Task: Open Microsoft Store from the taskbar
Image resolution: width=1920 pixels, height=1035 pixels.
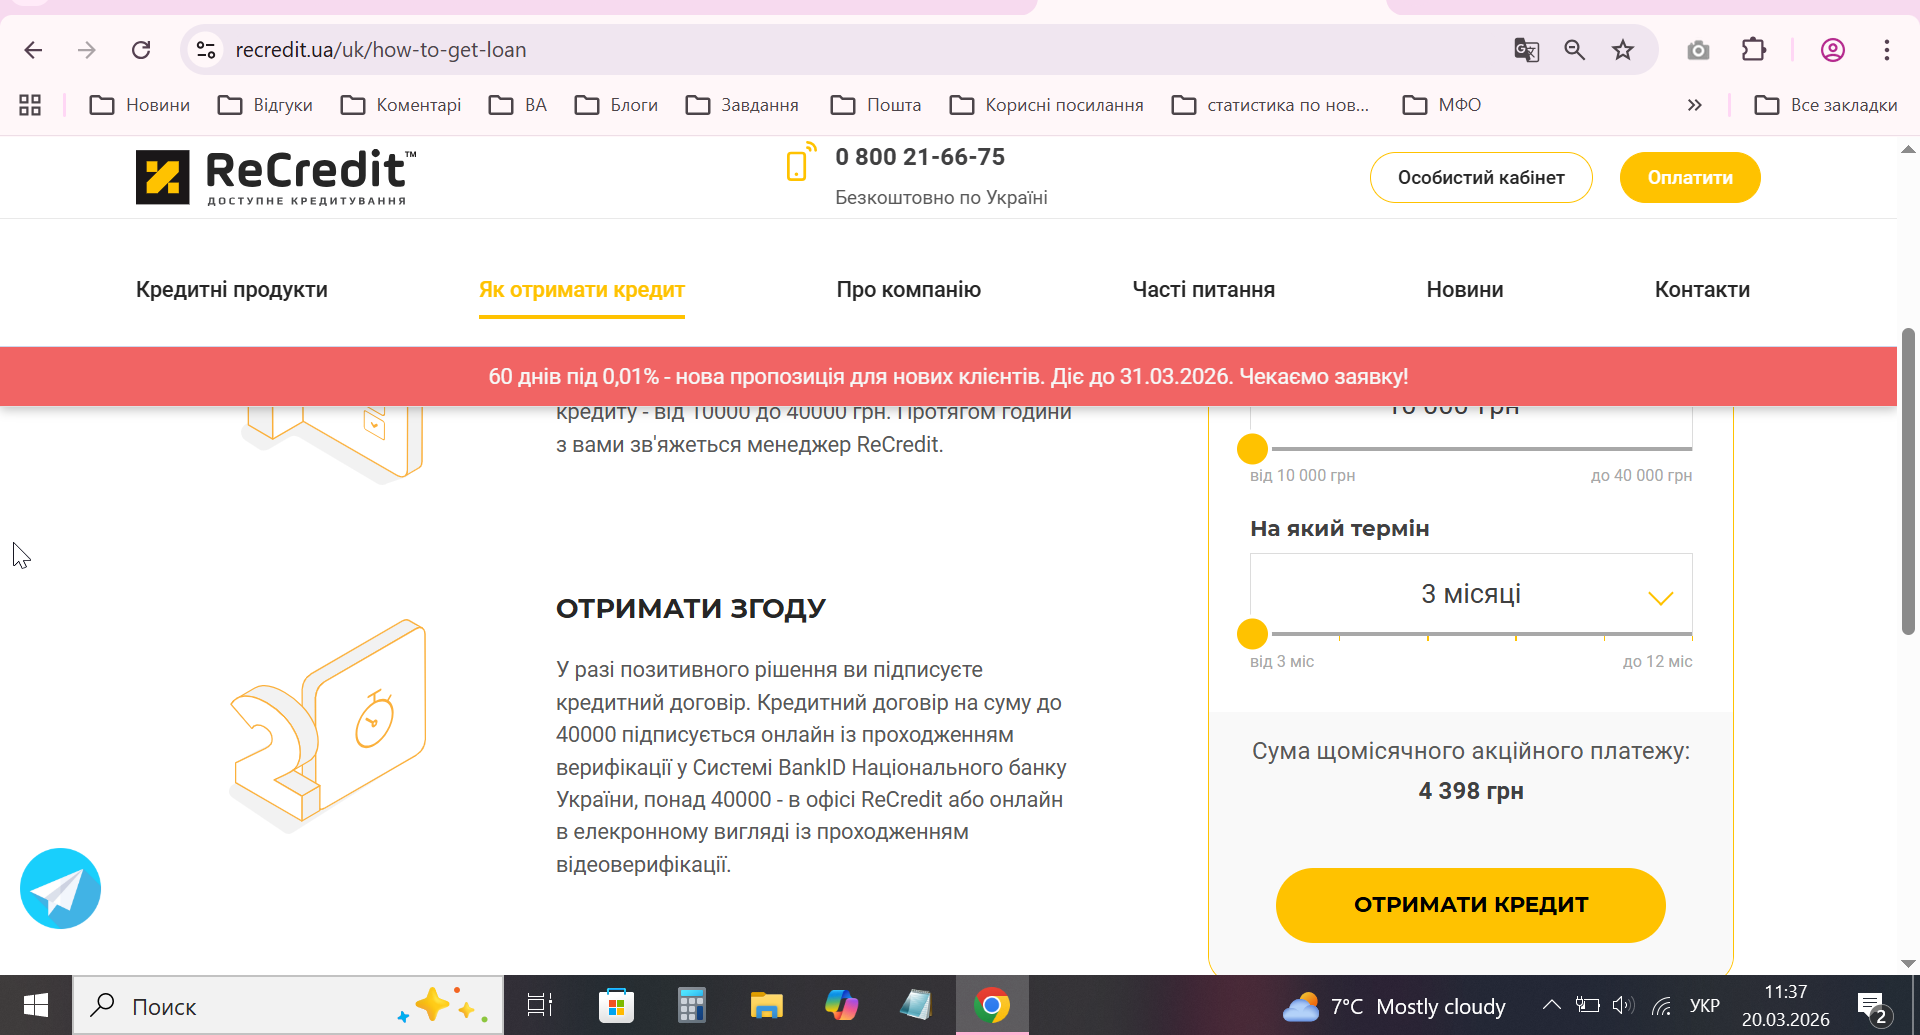Action: coord(616,1005)
